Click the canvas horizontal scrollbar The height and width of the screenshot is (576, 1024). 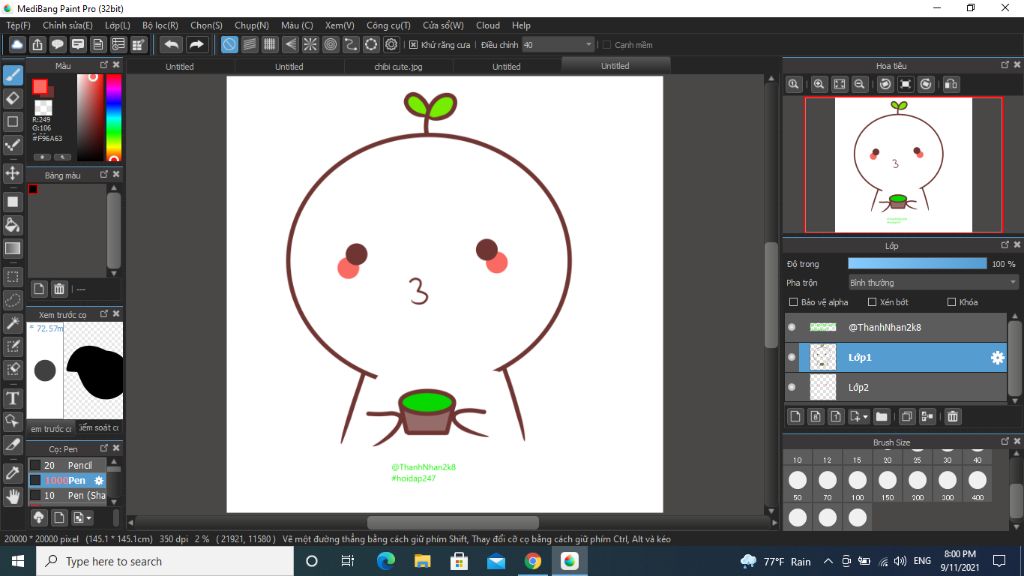[x=453, y=522]
